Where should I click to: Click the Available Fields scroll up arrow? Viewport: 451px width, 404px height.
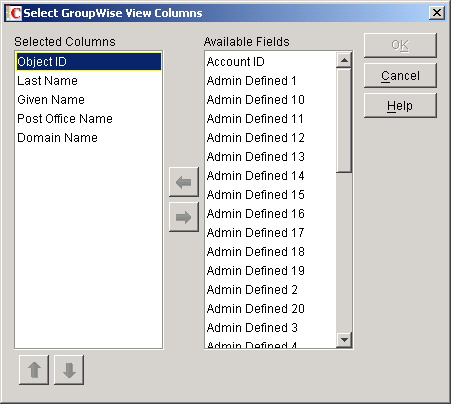(344, 60)
